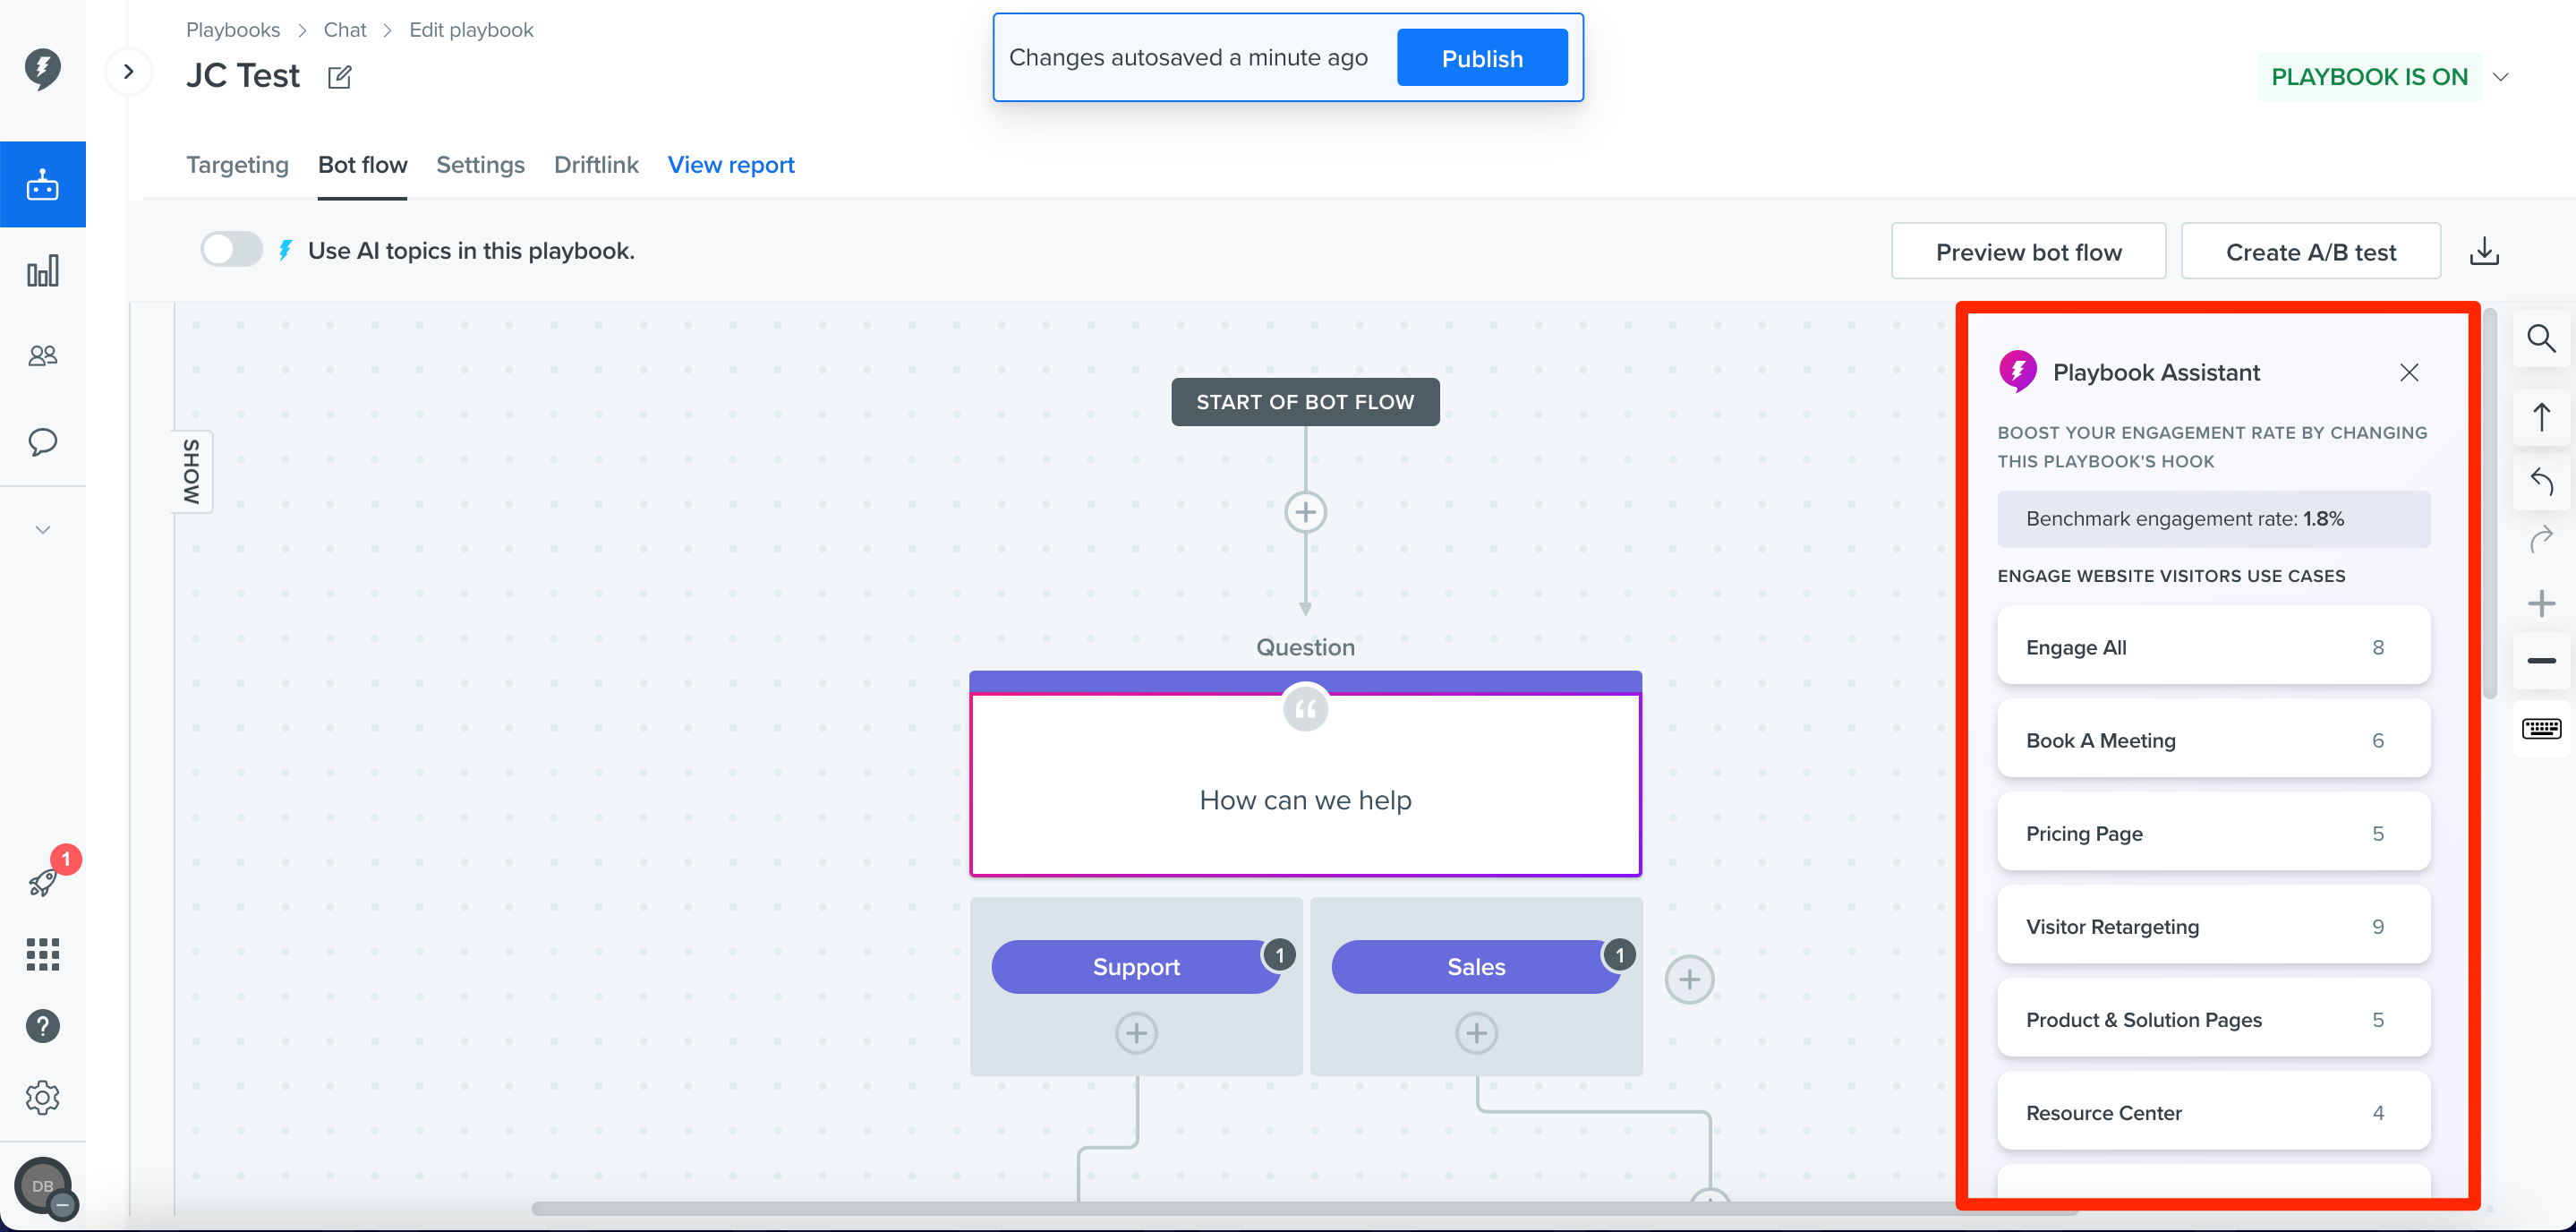The height and width of the screenshot is (1232, 2576).
Task: Open the settings gear icon
Action: [42, 1097]
